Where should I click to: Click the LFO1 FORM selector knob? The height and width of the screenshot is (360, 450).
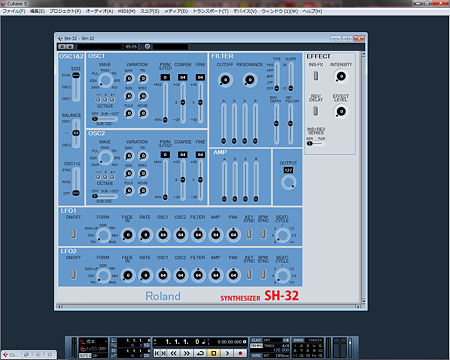pyautogui.click(x=103, y=235)
